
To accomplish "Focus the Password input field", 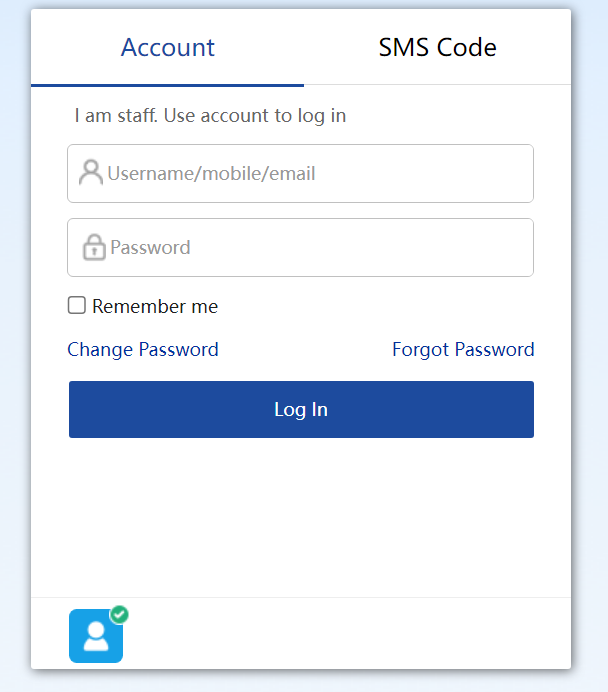I will click(x=300, y=247).
